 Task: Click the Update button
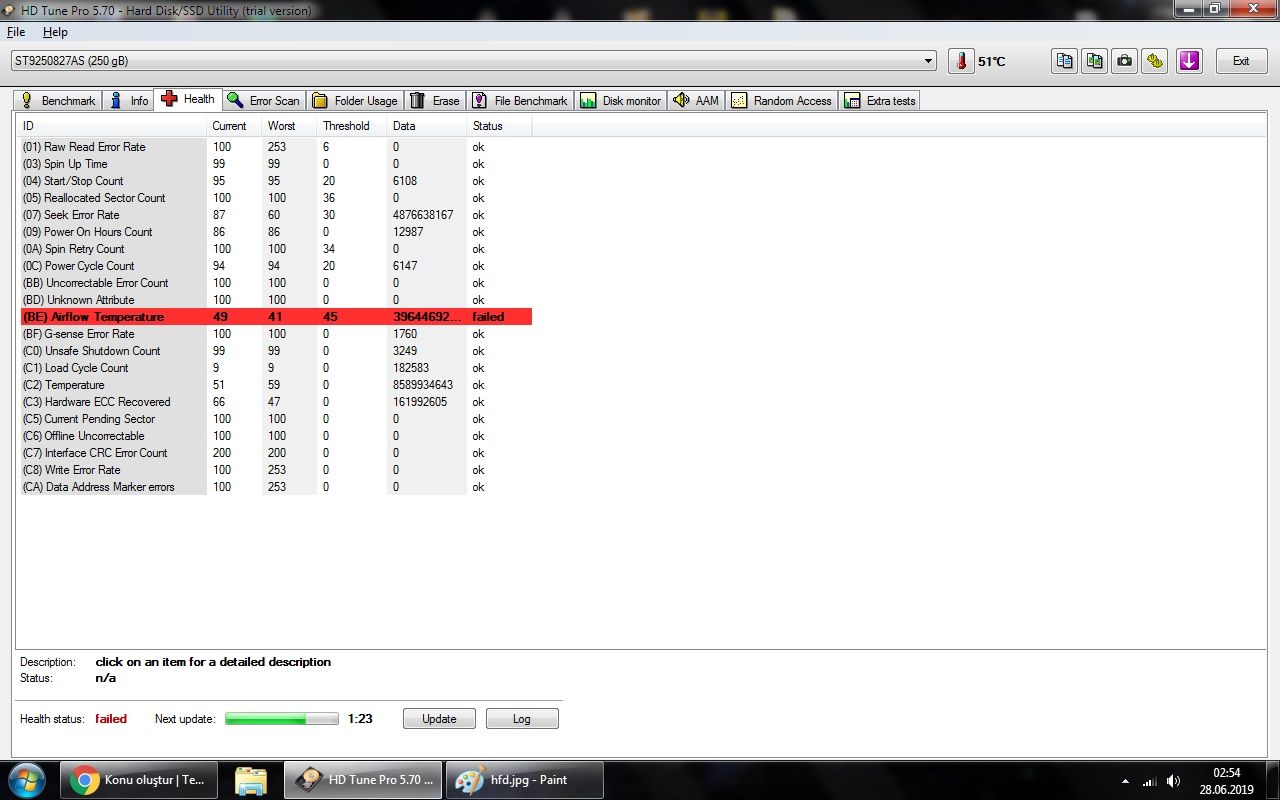[x=439, y=719]
